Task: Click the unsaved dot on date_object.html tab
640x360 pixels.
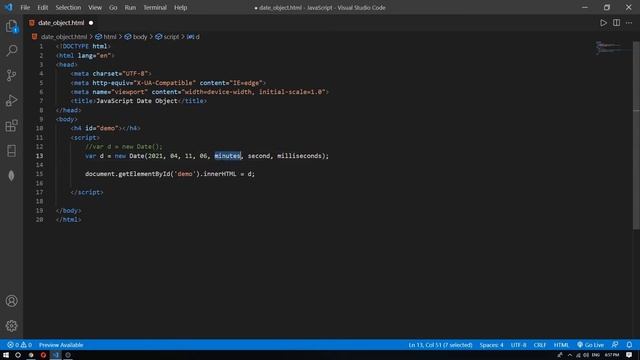Action: 91,23
